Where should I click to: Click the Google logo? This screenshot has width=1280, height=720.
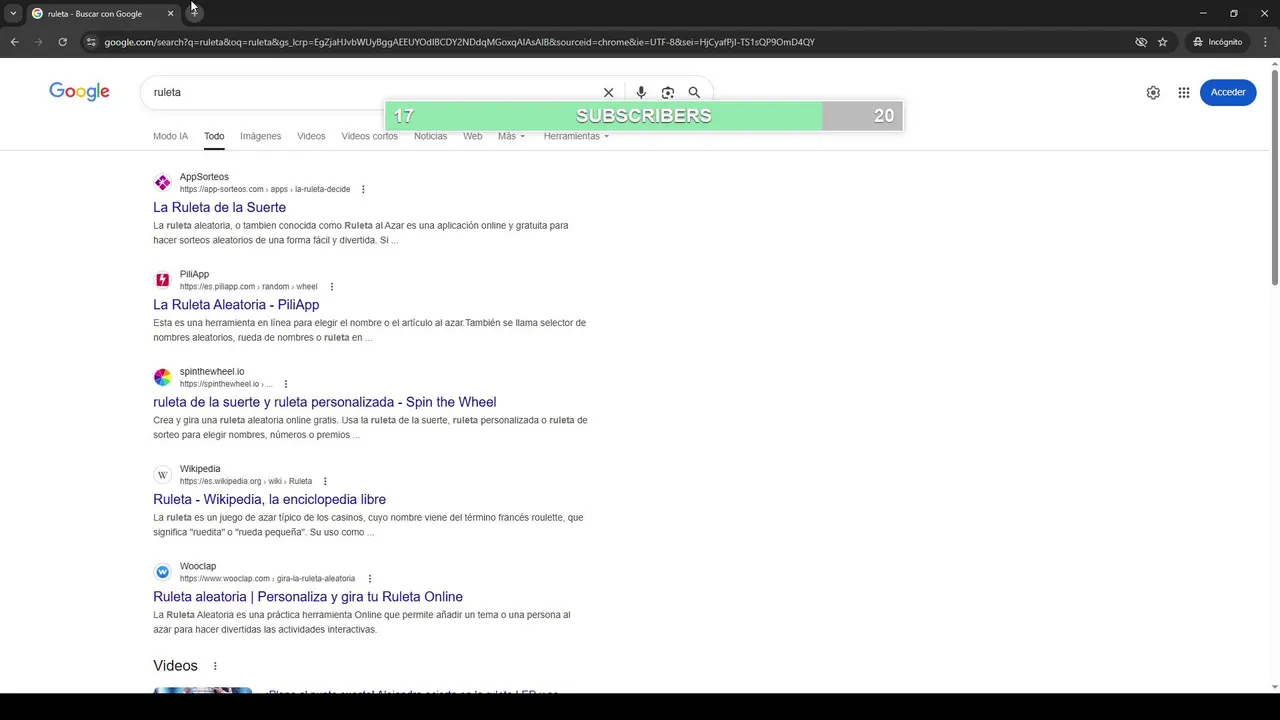point(79,92)
